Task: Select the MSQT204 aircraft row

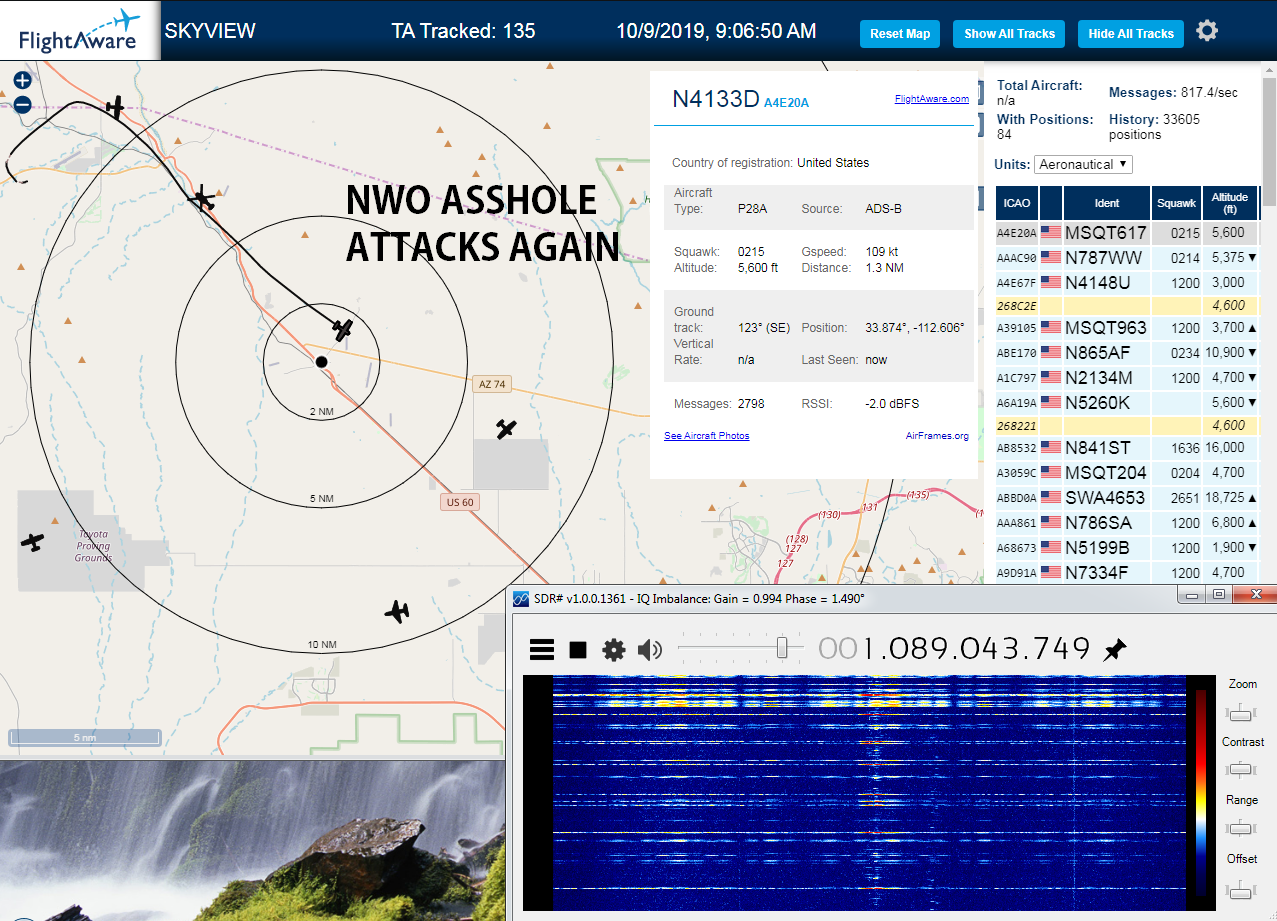Action: pos(1127,473)
